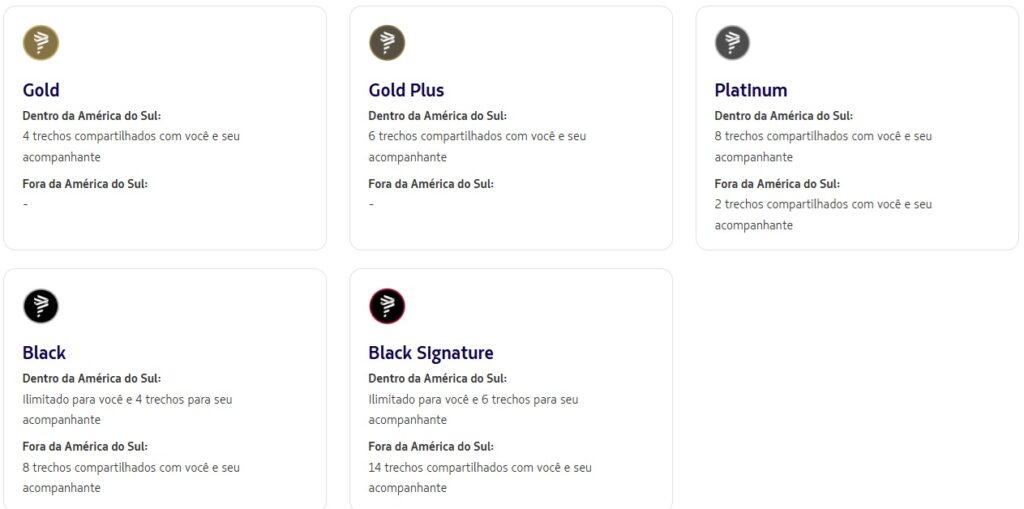Image resolution: width=1024 pixels, height=509 pixels.
Task: Click the Platinum tier badge icon
Action: click(x=733, y=43)
